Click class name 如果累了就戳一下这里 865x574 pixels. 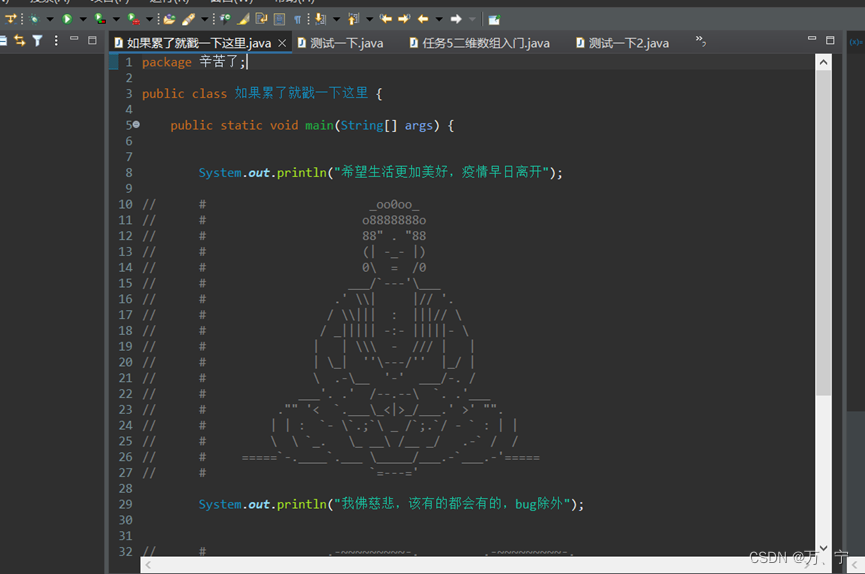tap(301, 93)
